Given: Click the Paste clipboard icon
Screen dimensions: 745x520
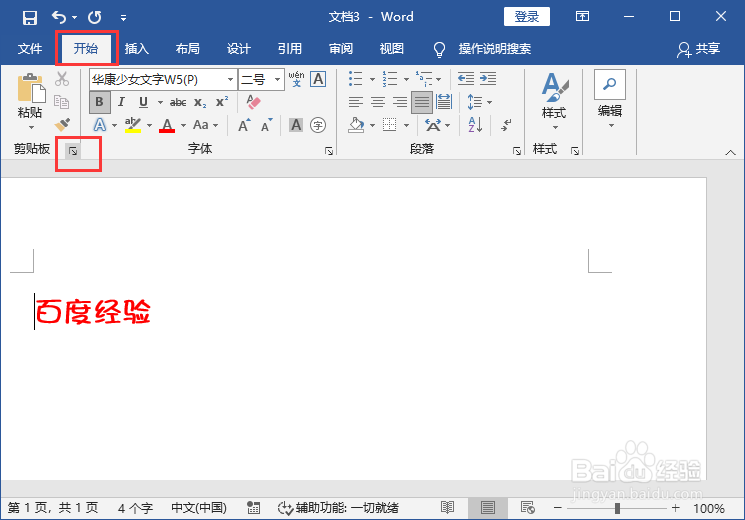Looking at the screenshot, I should pos(31,88).
